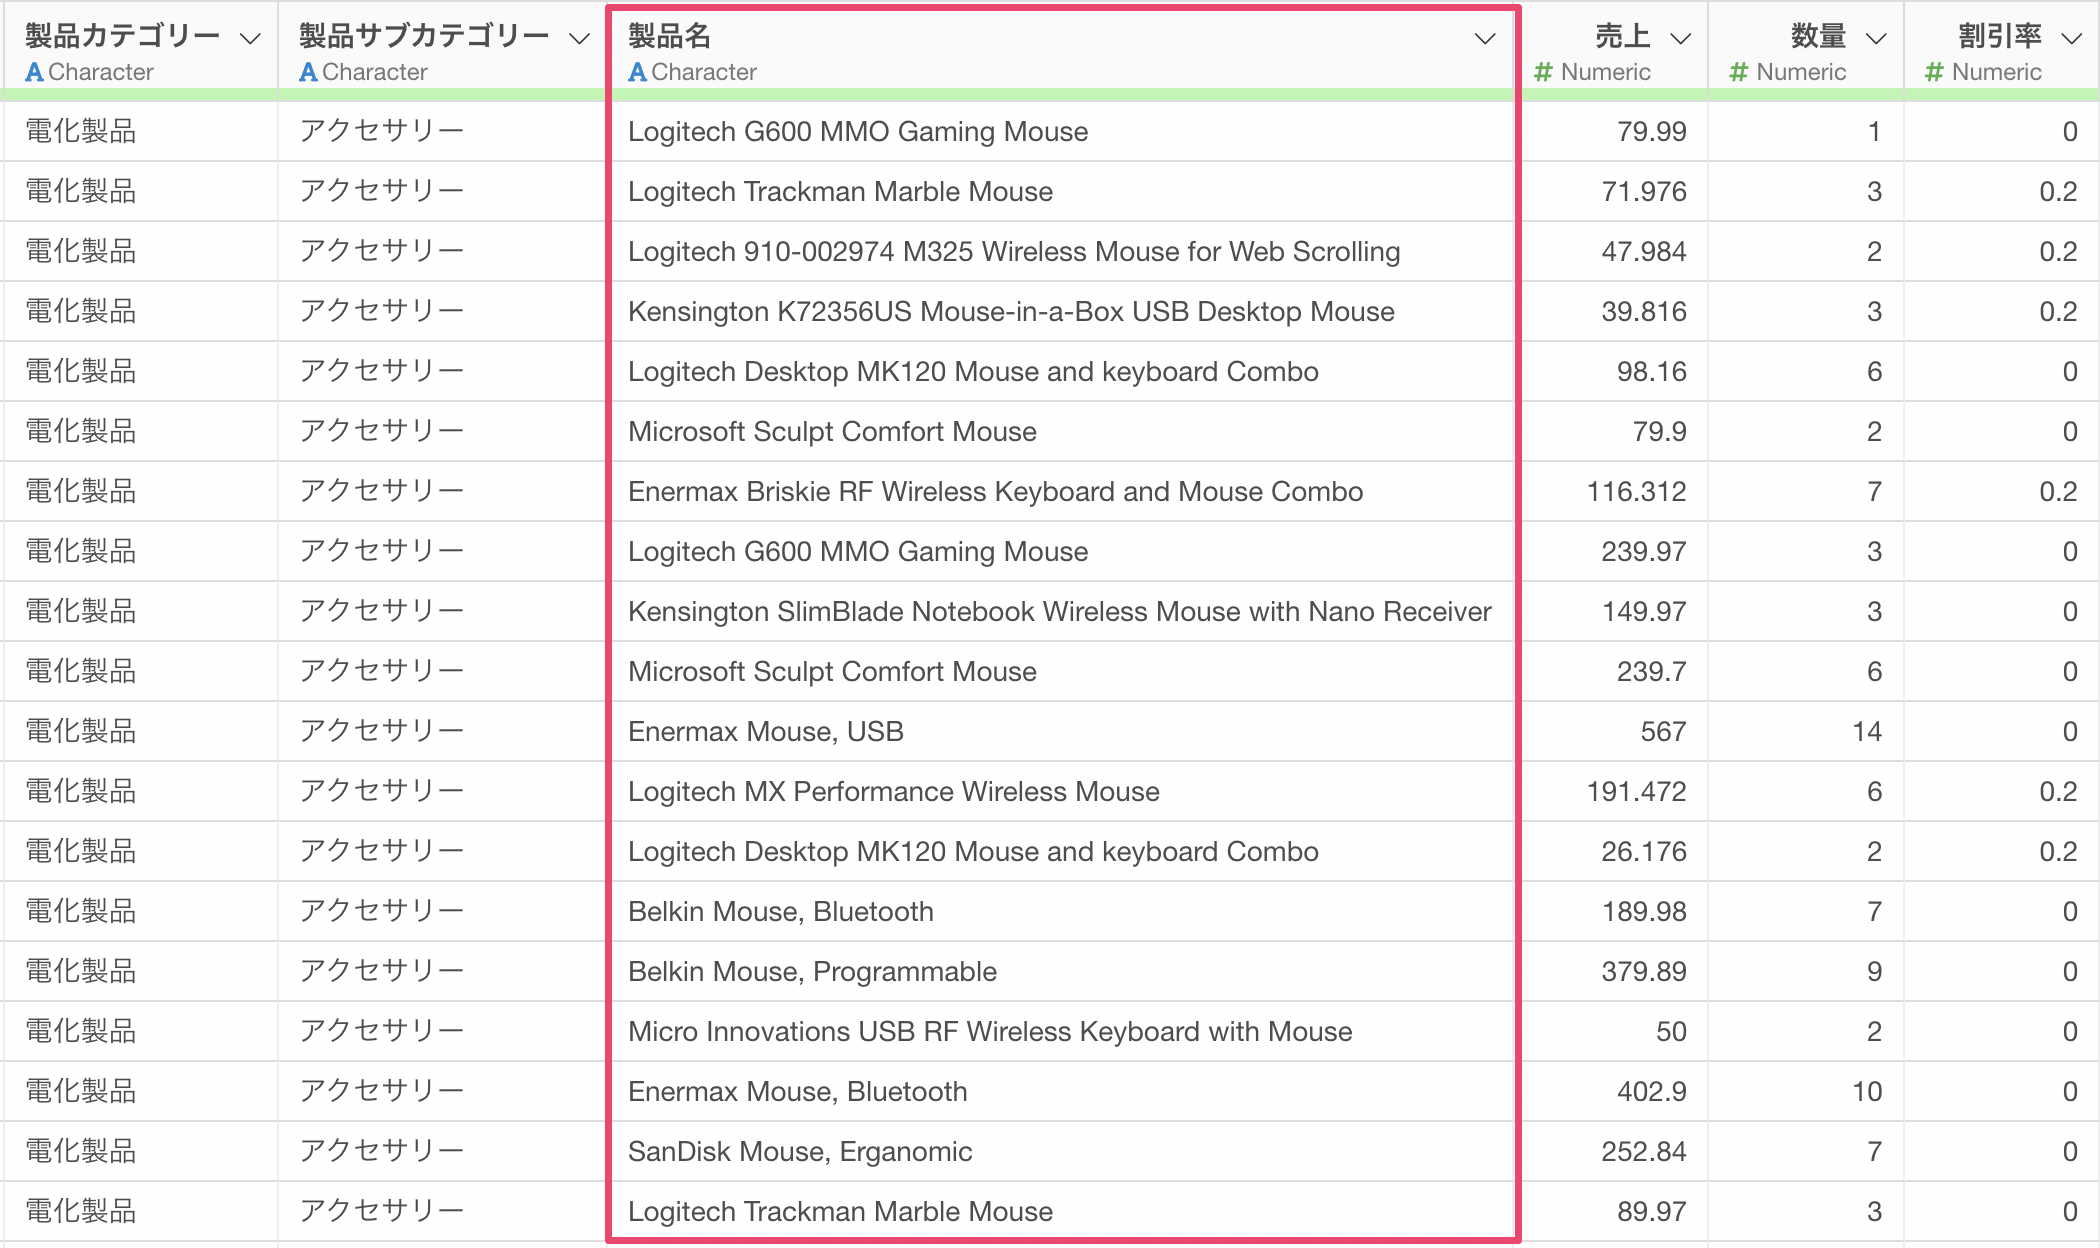Click the sales value 239.7
The height and width of the screenshot is (1248, 2100).
point(1651,672)
